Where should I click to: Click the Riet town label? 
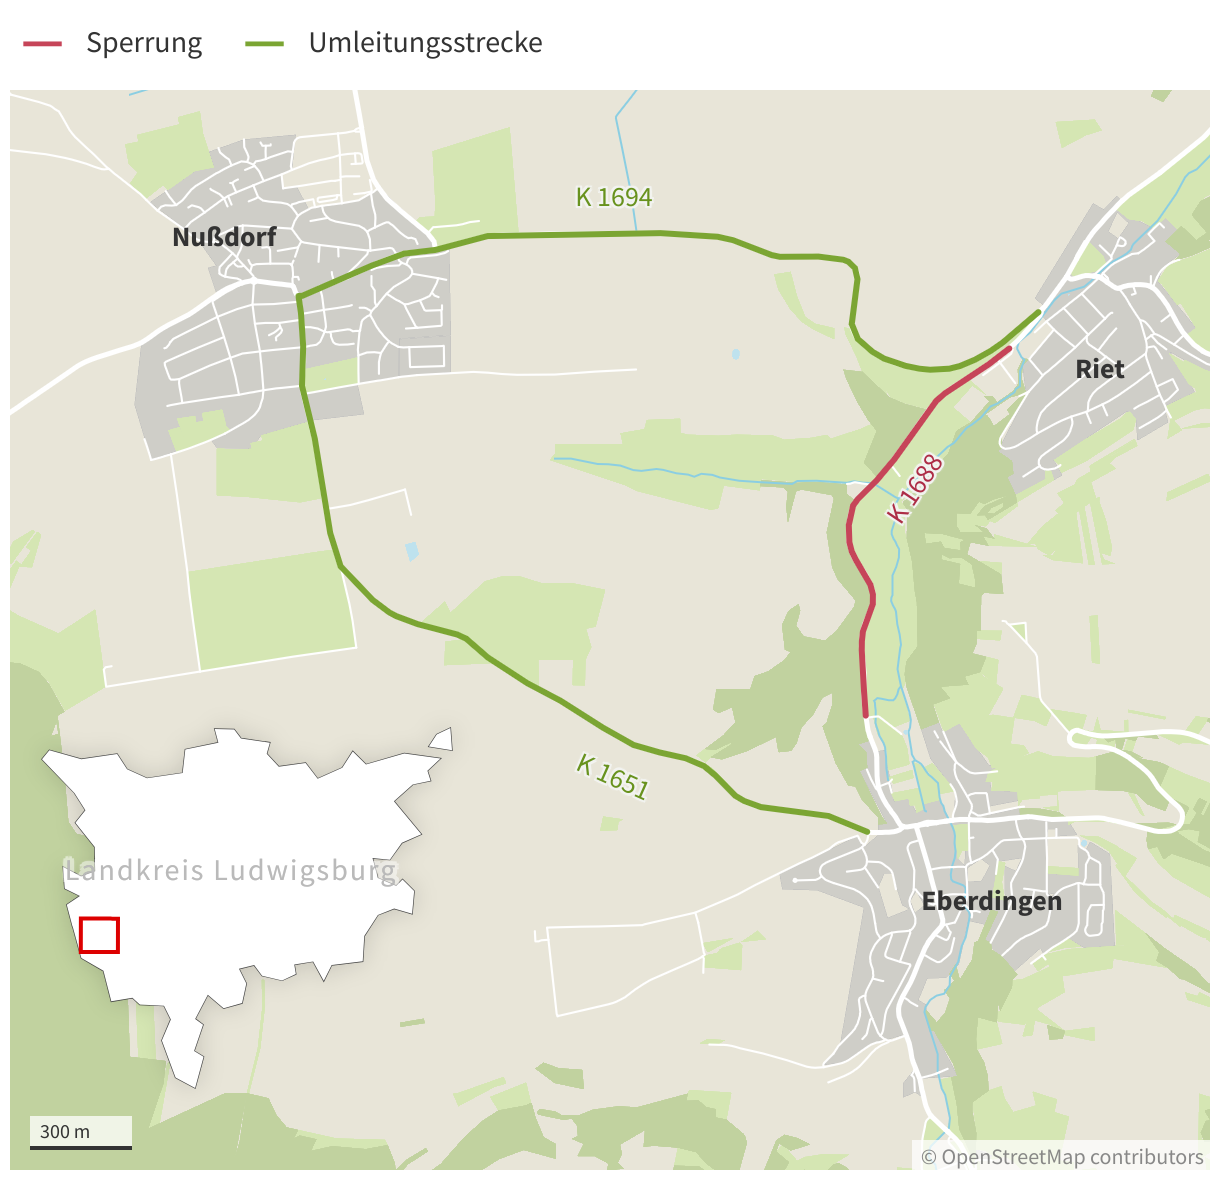point(1100,369)
